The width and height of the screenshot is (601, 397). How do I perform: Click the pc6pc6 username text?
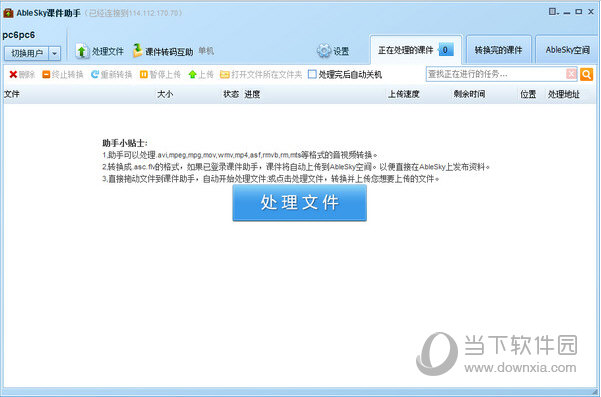point(18,35)
